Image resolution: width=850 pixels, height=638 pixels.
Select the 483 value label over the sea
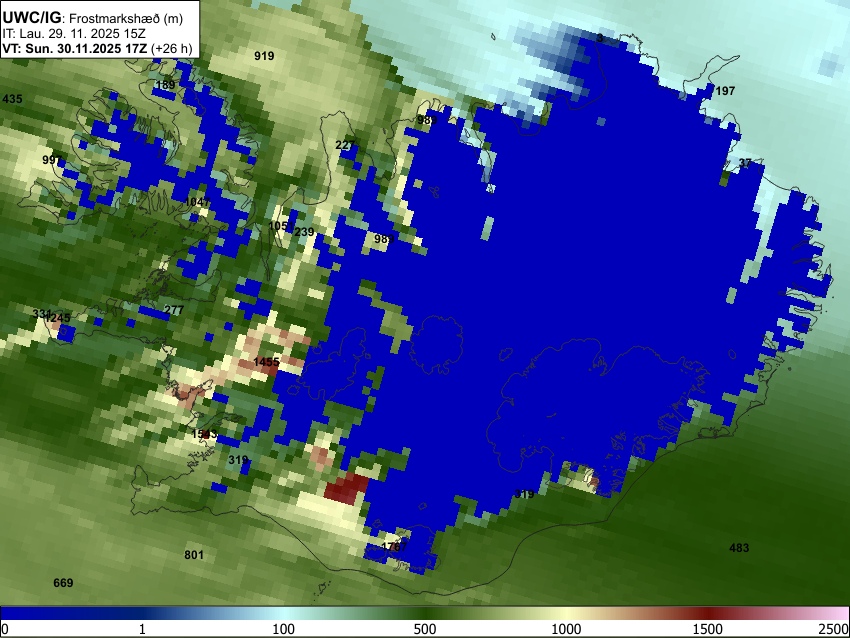[x=739, y=547]
